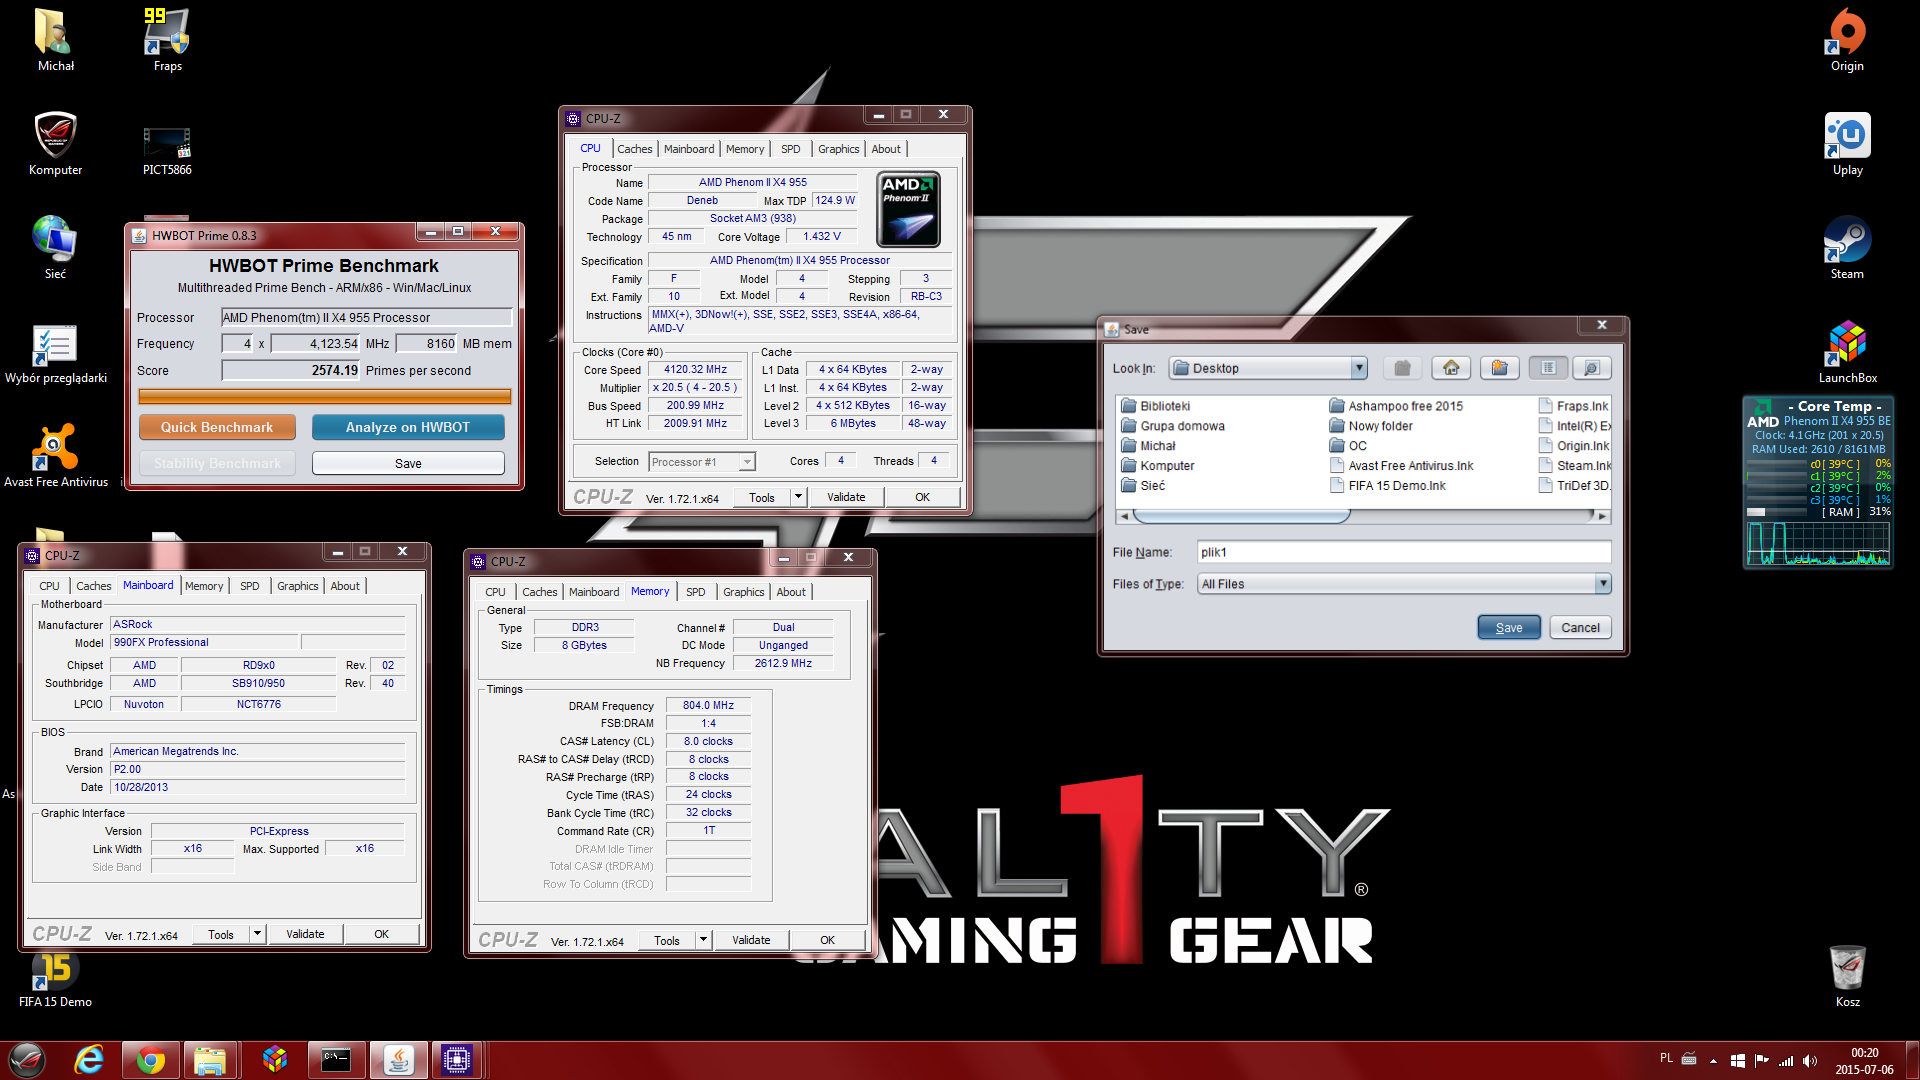
Task: Open File Explorer from taskbar
Action: tap(210, 1060)
